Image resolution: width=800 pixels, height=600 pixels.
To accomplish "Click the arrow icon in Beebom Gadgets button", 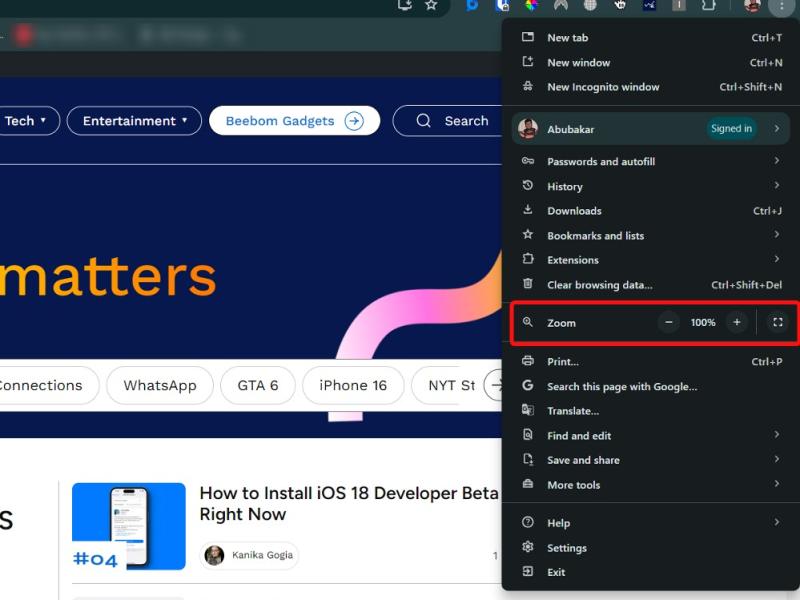I will (x=354, y=121).
